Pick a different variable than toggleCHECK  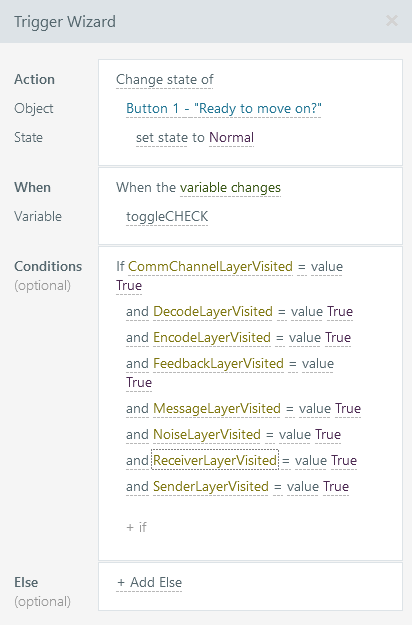[x=167, y=216]
